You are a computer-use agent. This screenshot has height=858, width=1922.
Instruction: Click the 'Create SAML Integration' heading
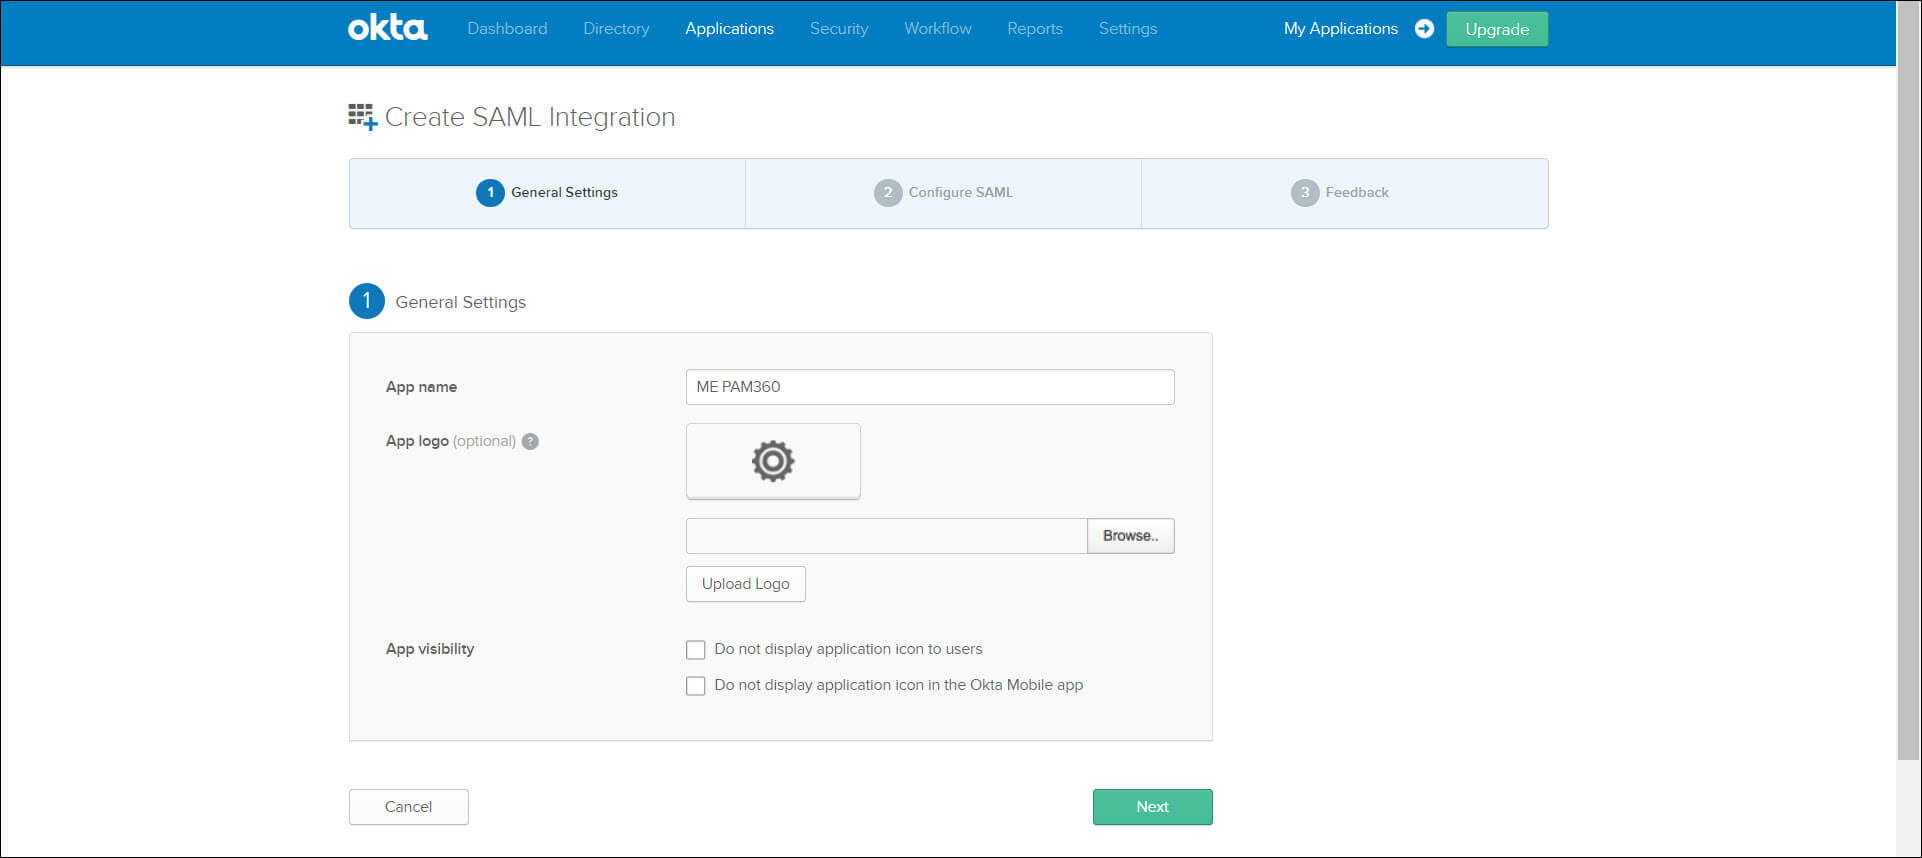pyautogui.click(x=530, y=117)
